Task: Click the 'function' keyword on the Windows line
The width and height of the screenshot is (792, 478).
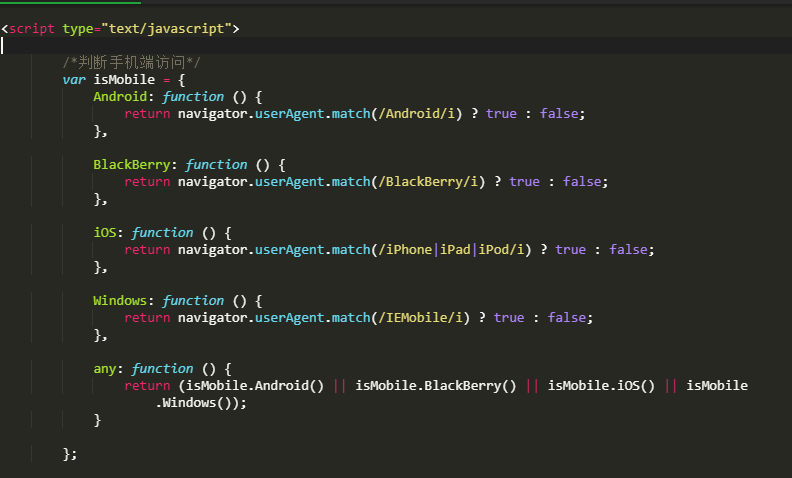Action: click(193, 301)
